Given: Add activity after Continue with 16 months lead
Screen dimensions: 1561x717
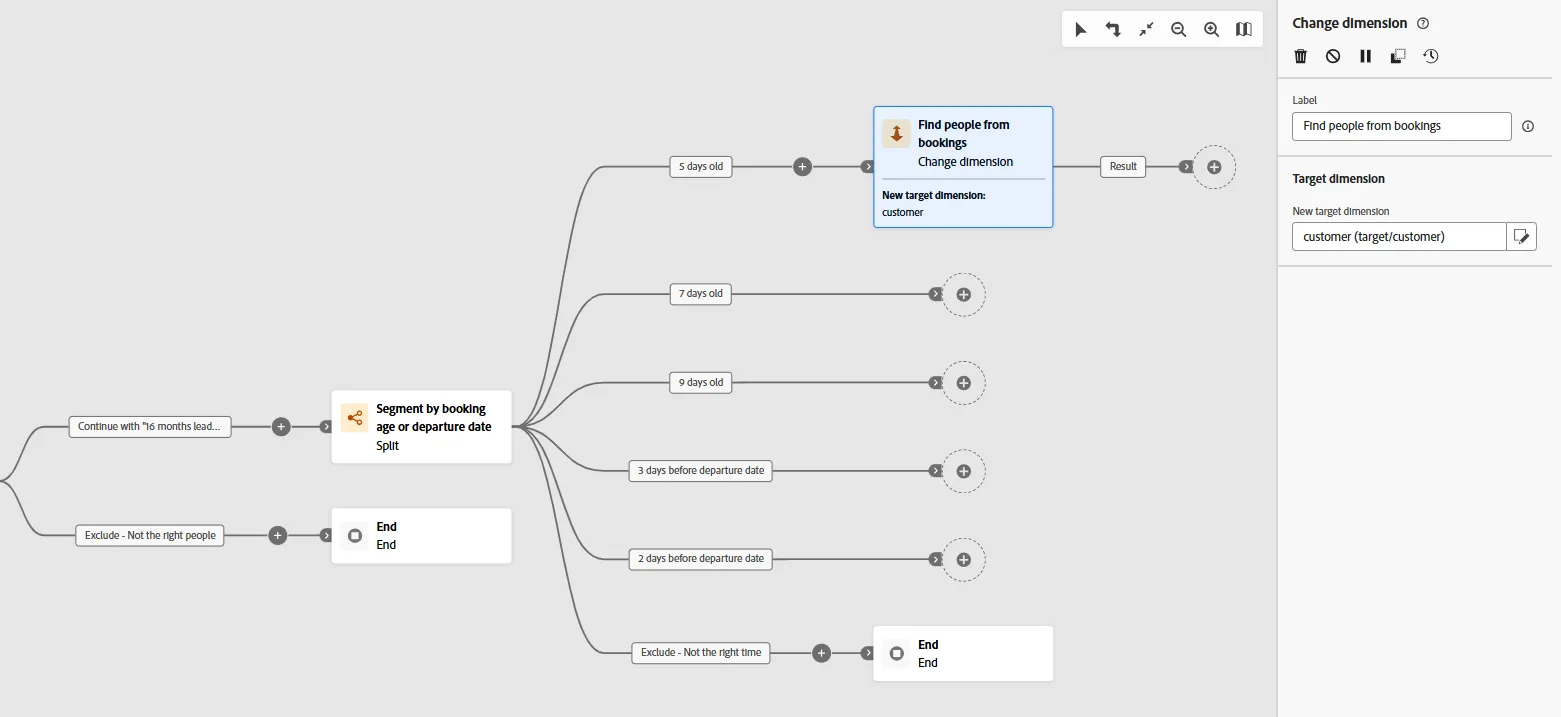Looking at the screenshot, I should coord(281,427).
